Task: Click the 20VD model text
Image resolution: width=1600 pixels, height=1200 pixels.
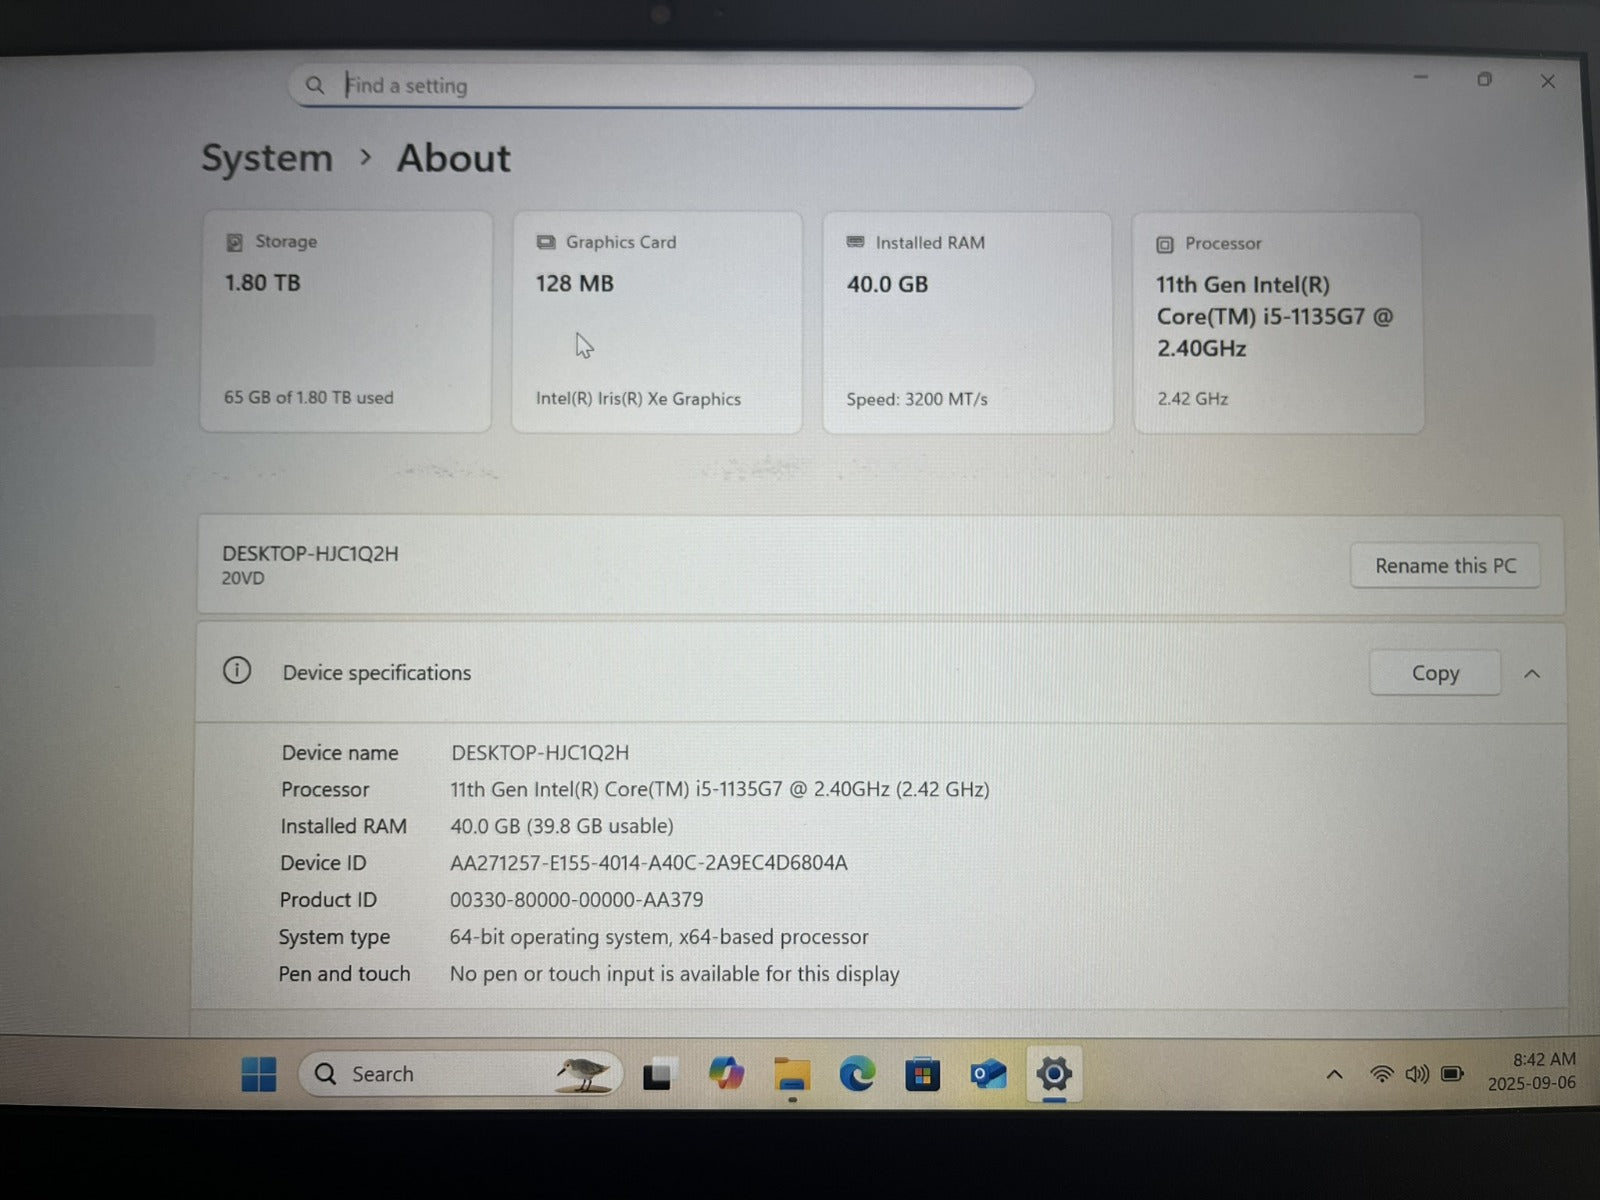Action: pyautogui.click(x=243, y=578)
